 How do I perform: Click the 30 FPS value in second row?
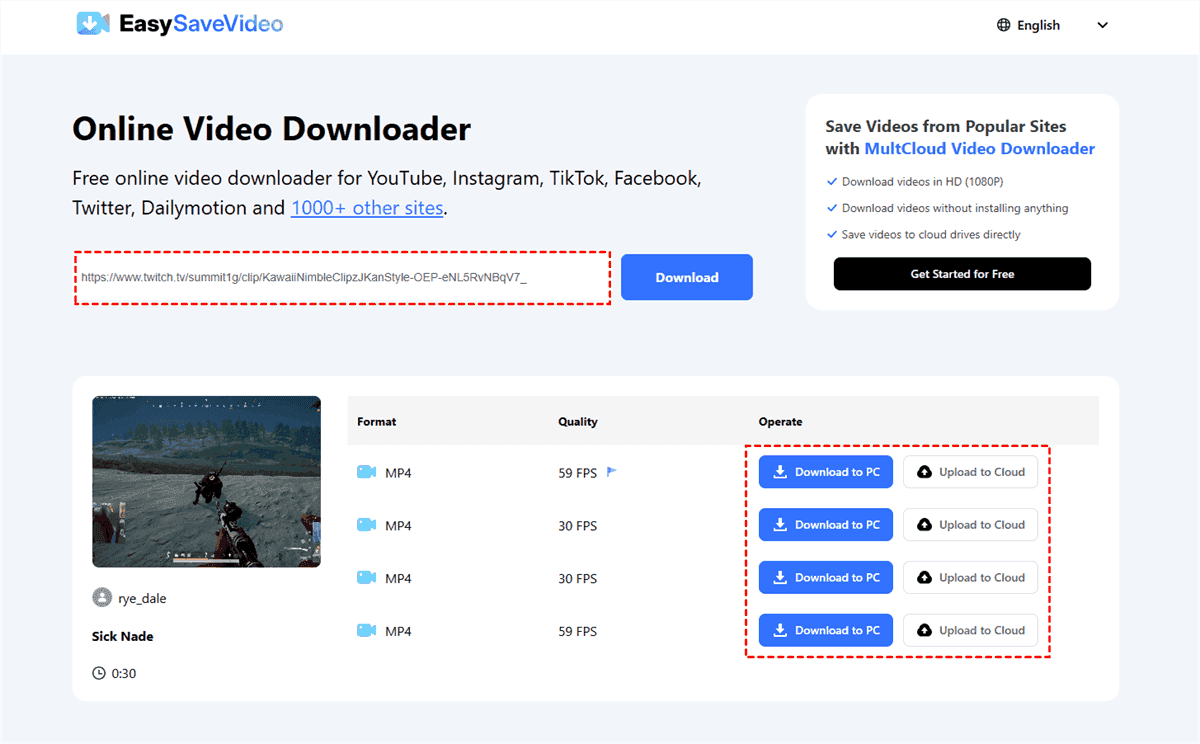pos(578,525)
